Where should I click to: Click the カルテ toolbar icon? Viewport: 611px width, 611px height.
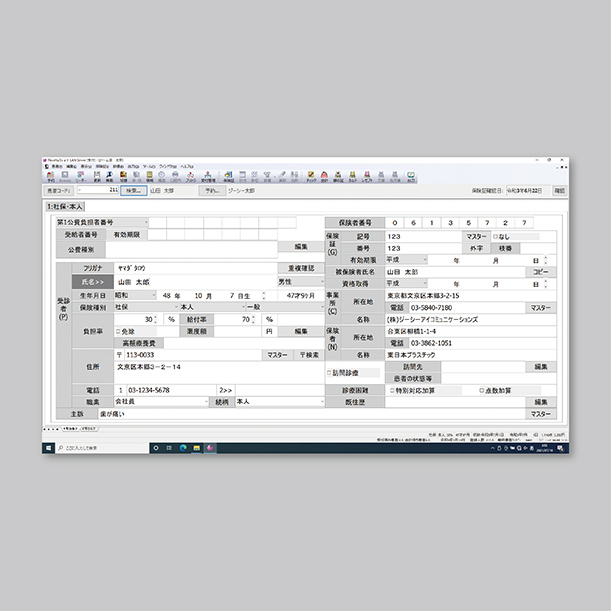click(x=352, y=176)
